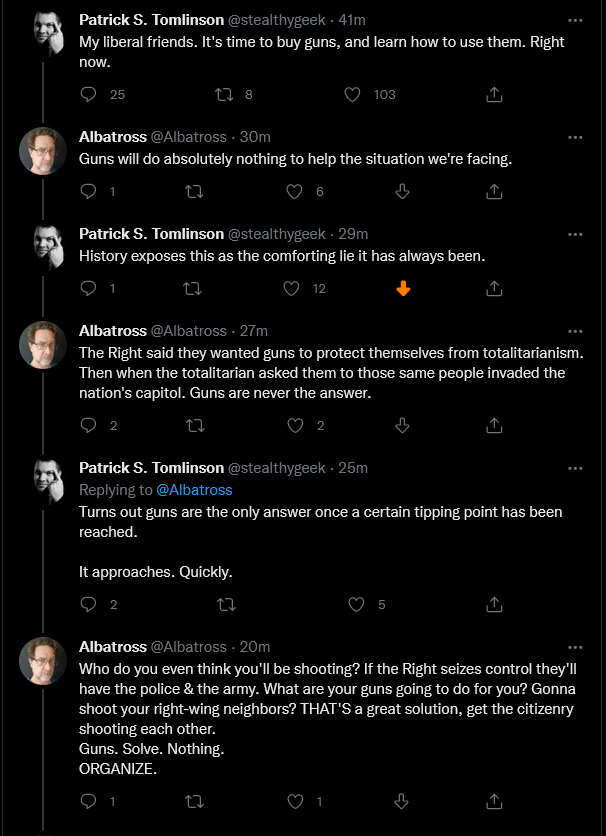Open more options on the 27m Albatross tweet
Screen dimensions: 606x836
[x=575, y=331]
